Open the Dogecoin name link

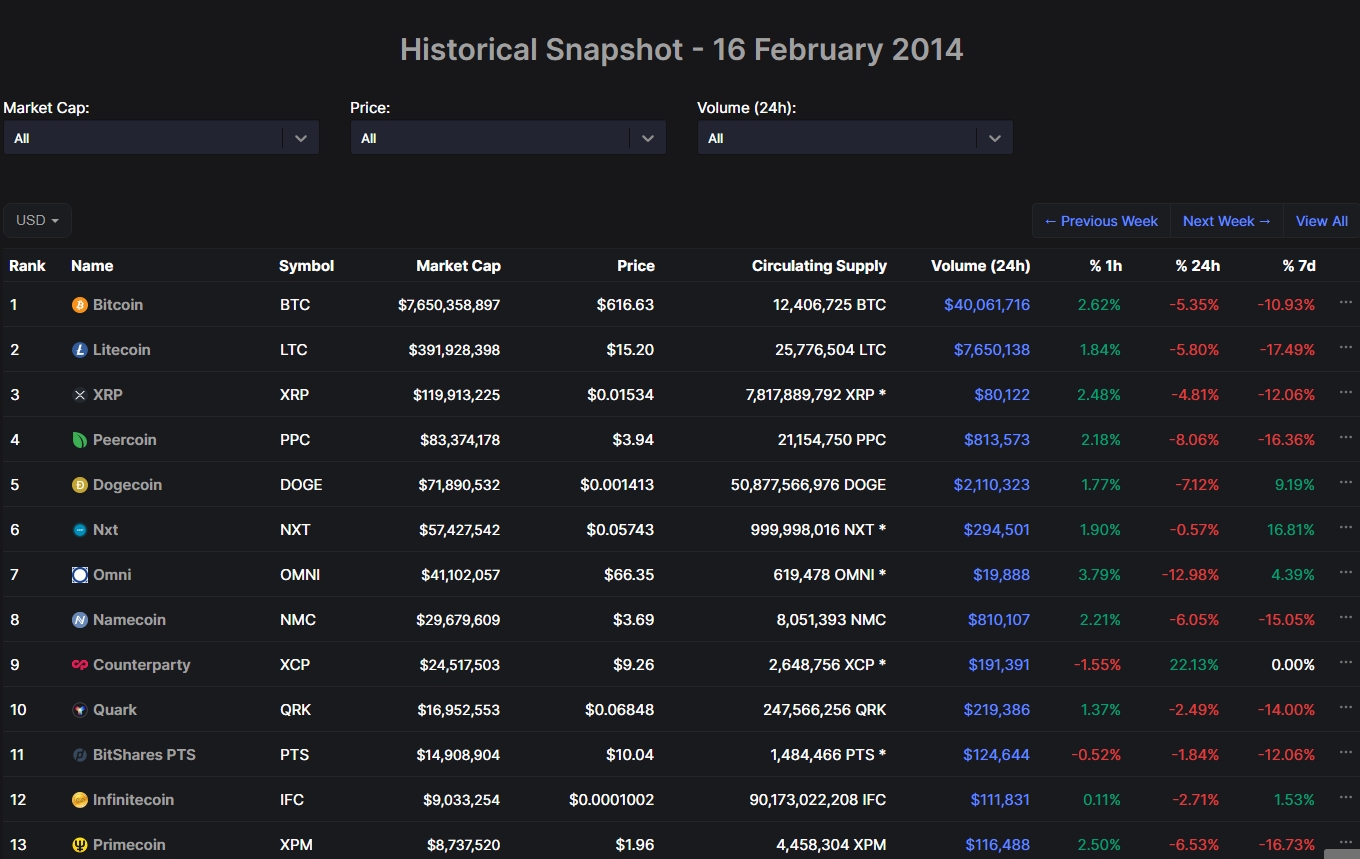(x=127, y=485)
